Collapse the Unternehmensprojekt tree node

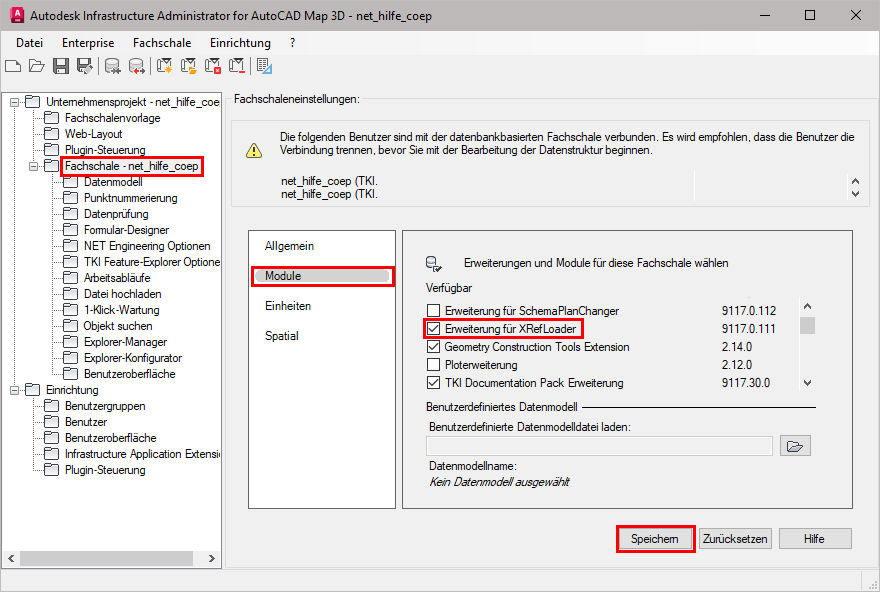14,102
